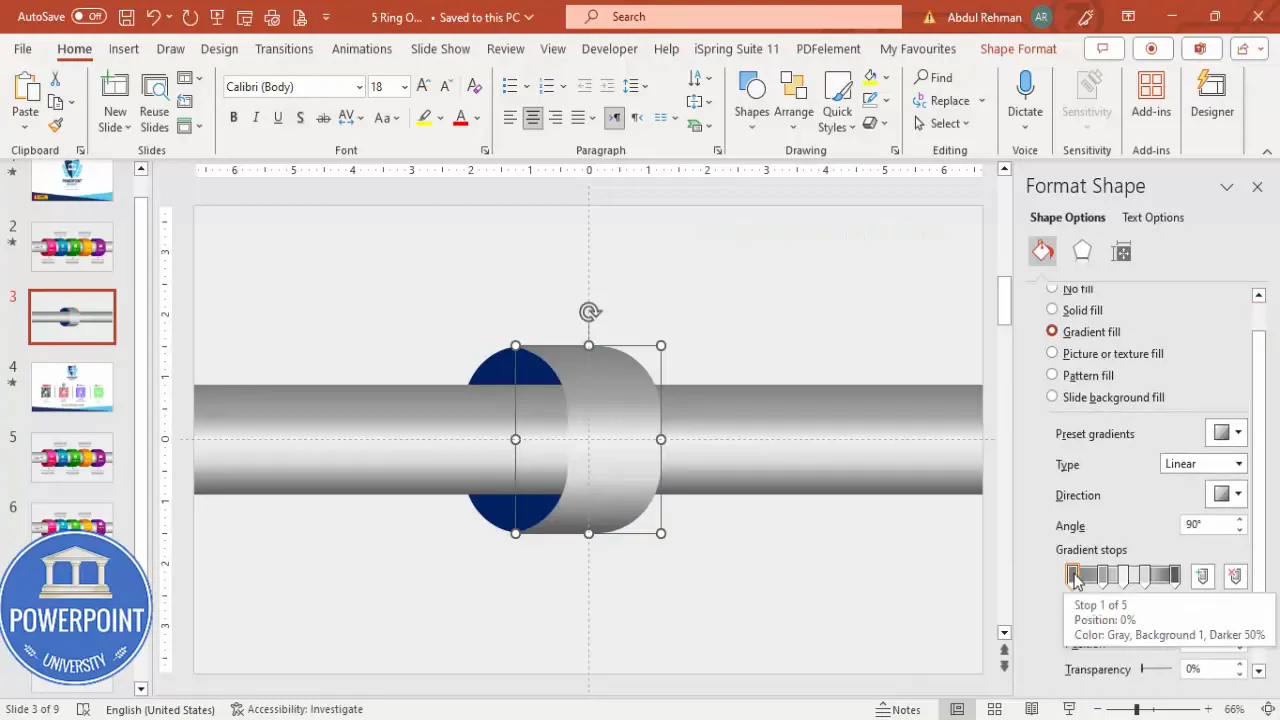Open the font name dropdown

coord(359,87)
